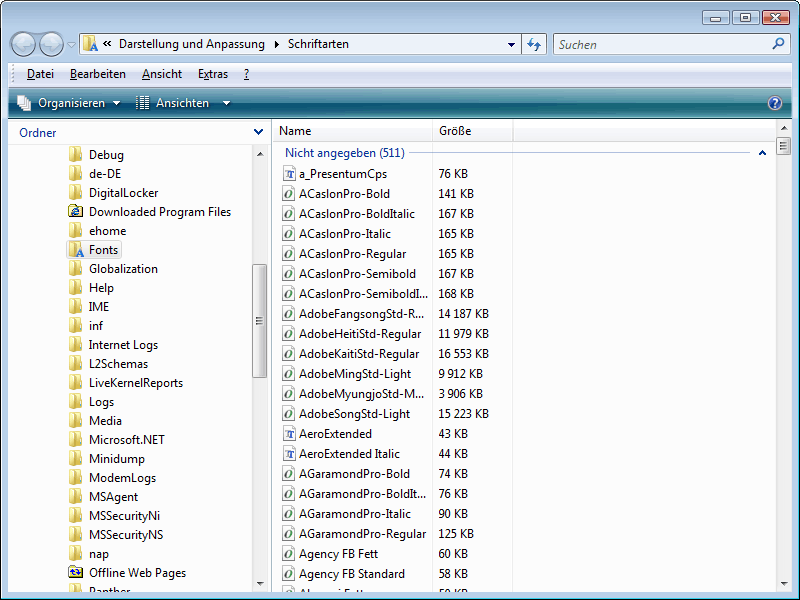Open the Extras menu
This screenshot has height=600, width=800.
pos(212,74)
